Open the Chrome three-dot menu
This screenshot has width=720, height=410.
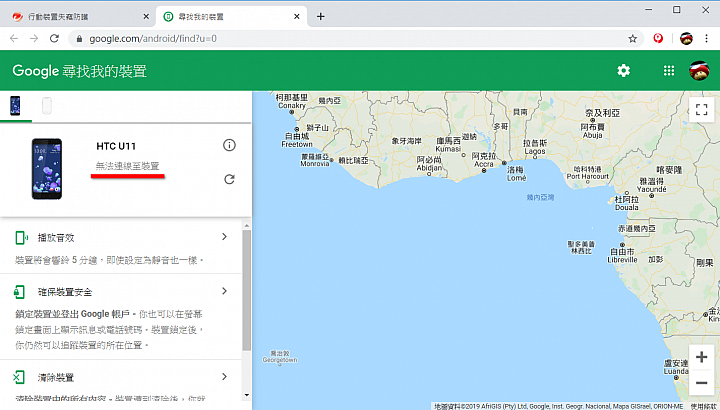pyautogui.click(x=706, y=39)
